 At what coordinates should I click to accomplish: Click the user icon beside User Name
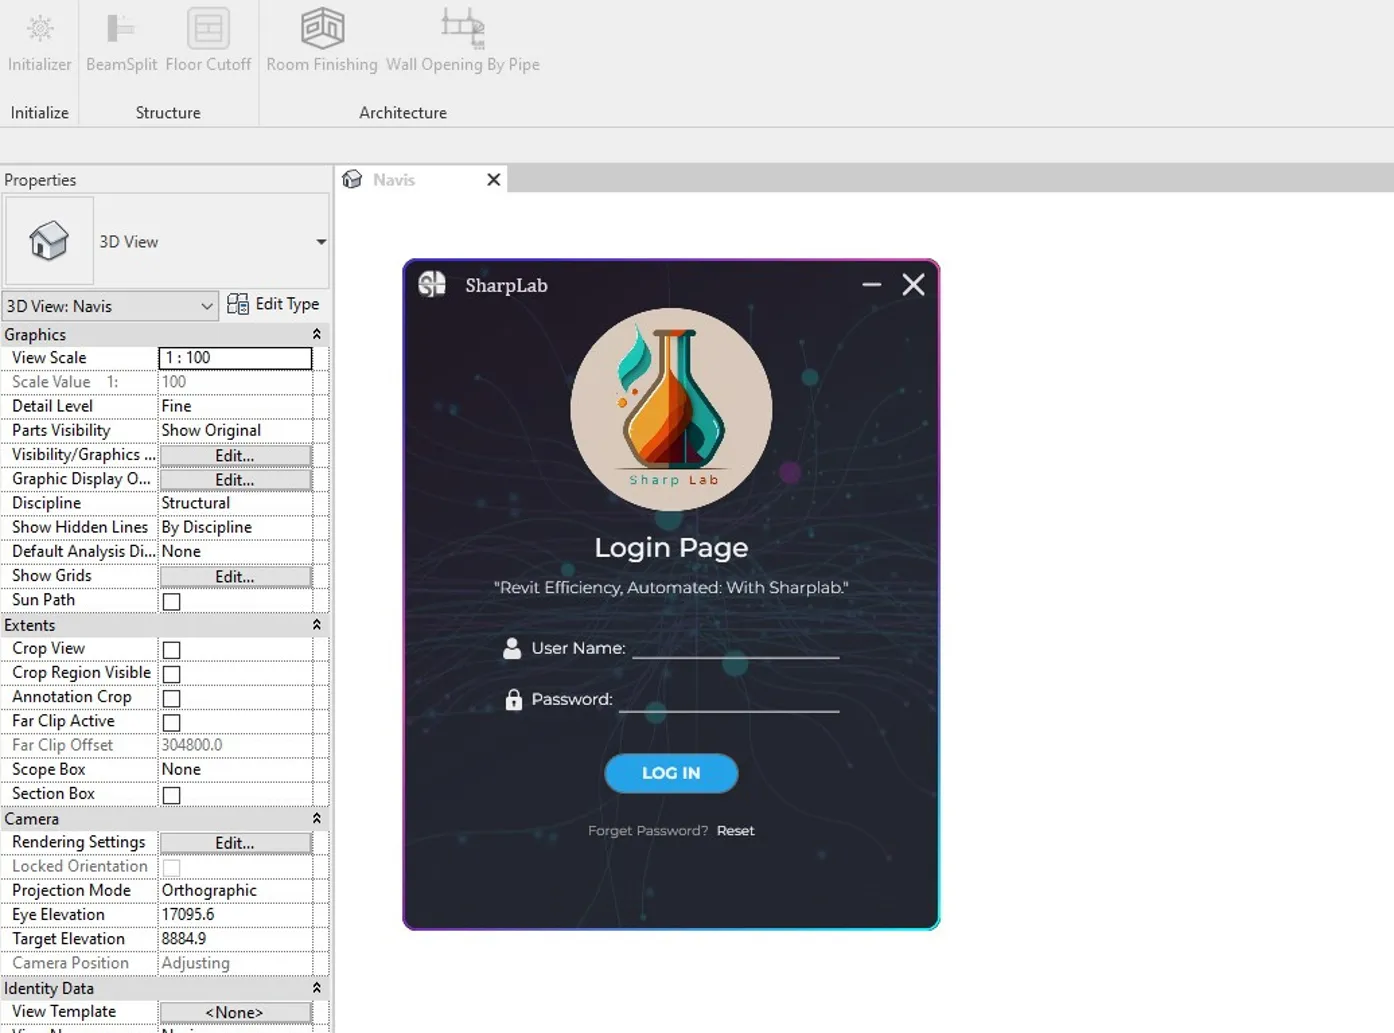(x=512, y=648)
